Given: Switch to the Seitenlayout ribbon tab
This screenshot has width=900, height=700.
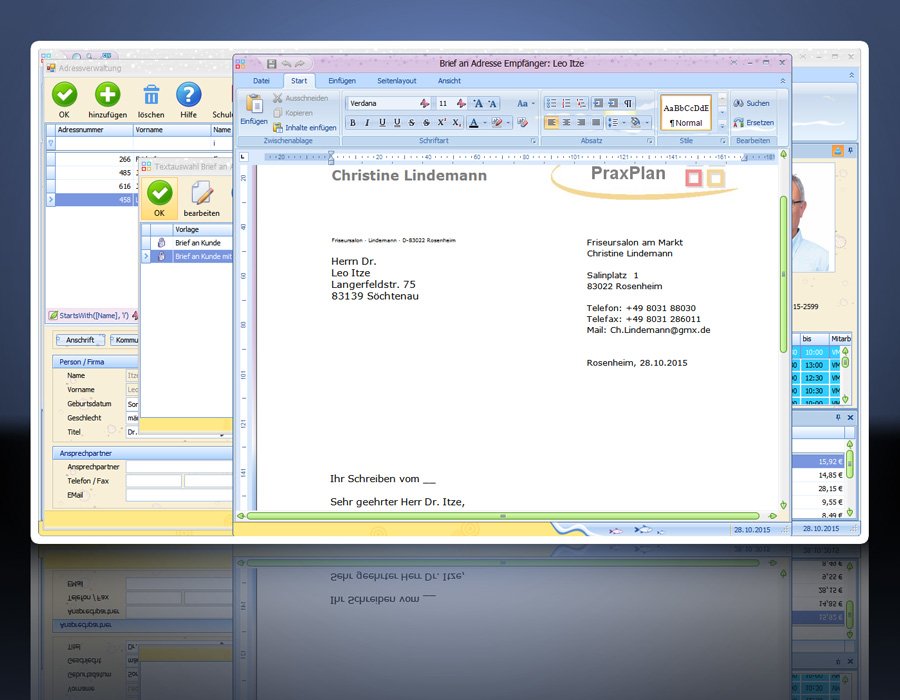Looking at the screenshot, I should [397, 81].
